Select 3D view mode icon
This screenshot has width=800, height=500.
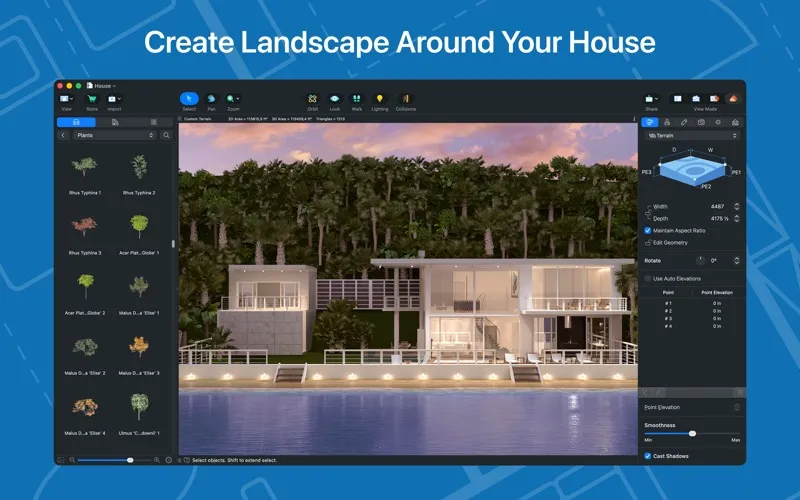coord(733,99)
